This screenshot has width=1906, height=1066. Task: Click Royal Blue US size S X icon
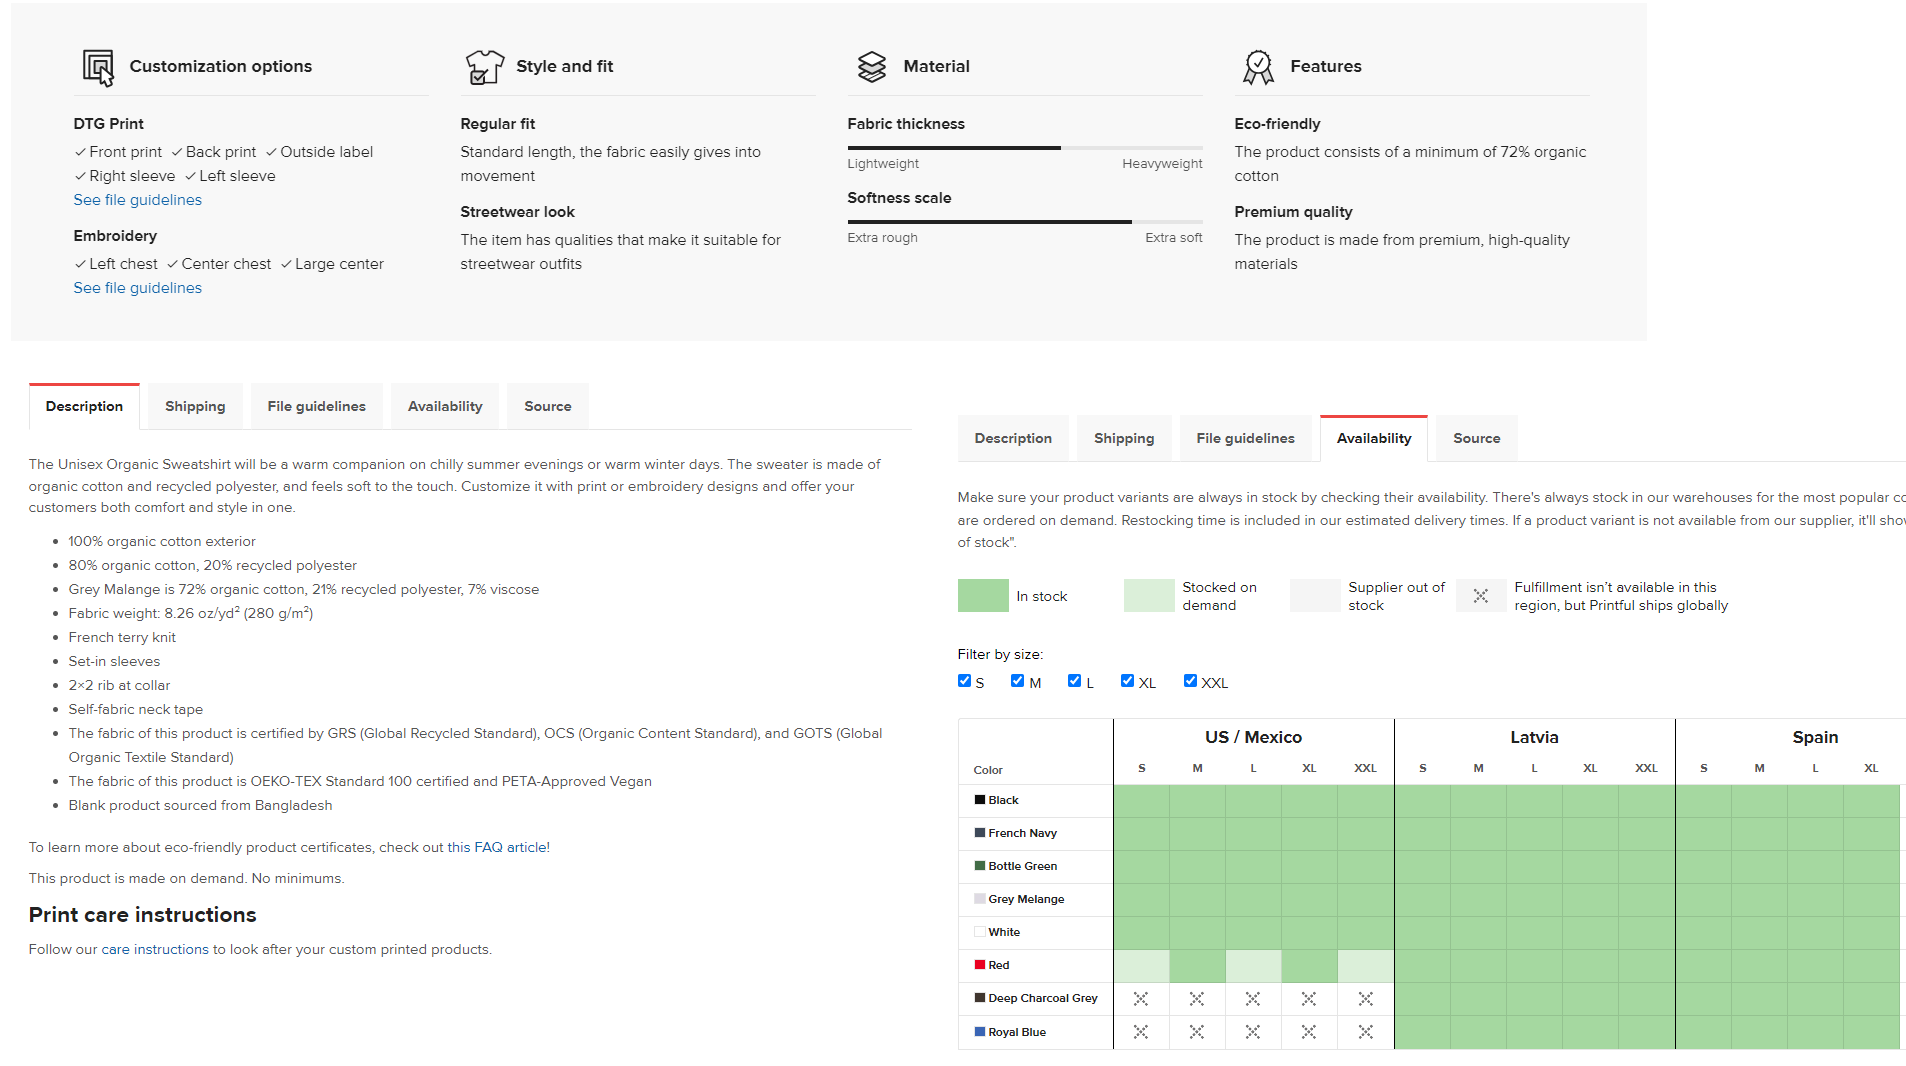[1141, 1032]
